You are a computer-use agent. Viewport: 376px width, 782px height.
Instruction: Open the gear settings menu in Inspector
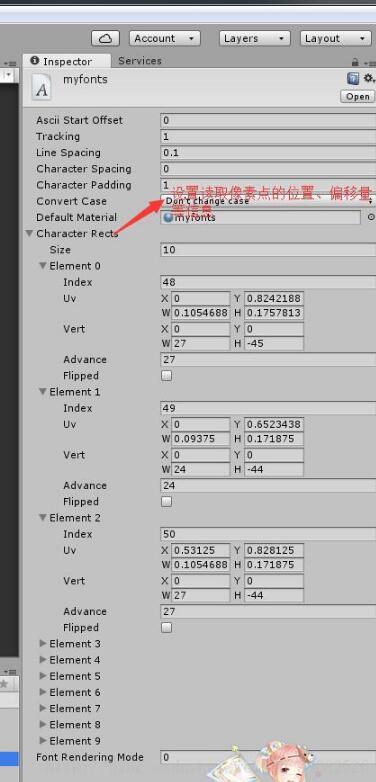[369, 78]
